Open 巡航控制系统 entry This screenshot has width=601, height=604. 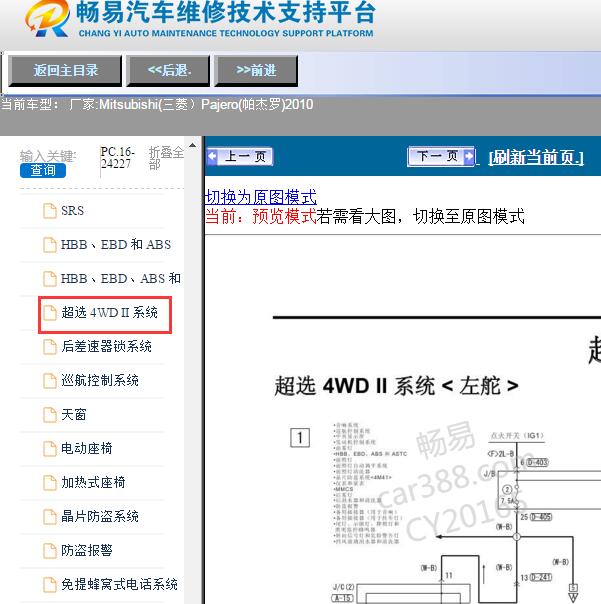tap(100, 381)
